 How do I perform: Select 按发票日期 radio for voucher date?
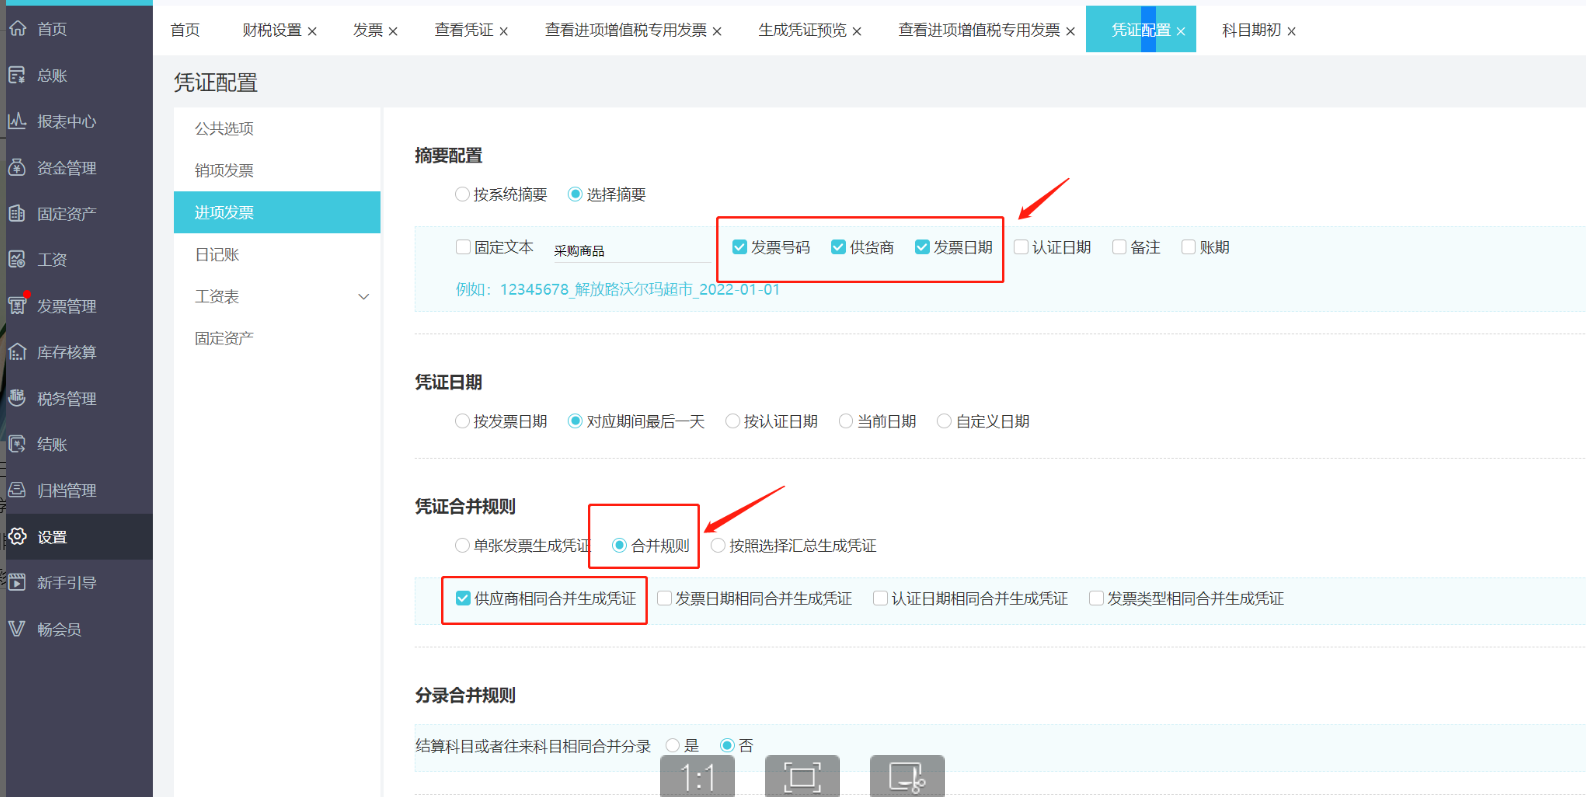pyautogui.click(x=462, y=421)
